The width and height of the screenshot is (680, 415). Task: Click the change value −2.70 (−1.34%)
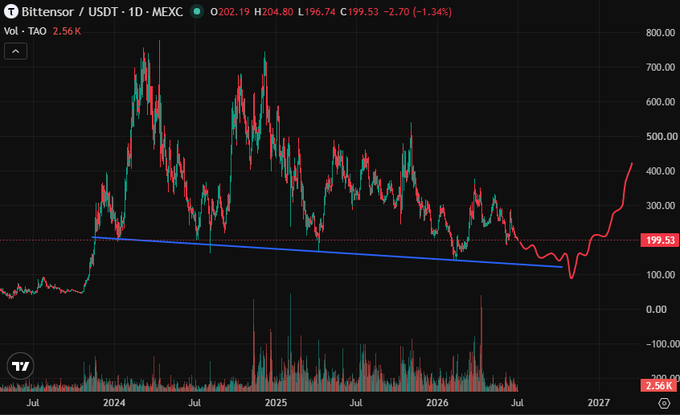pos(418,12)
